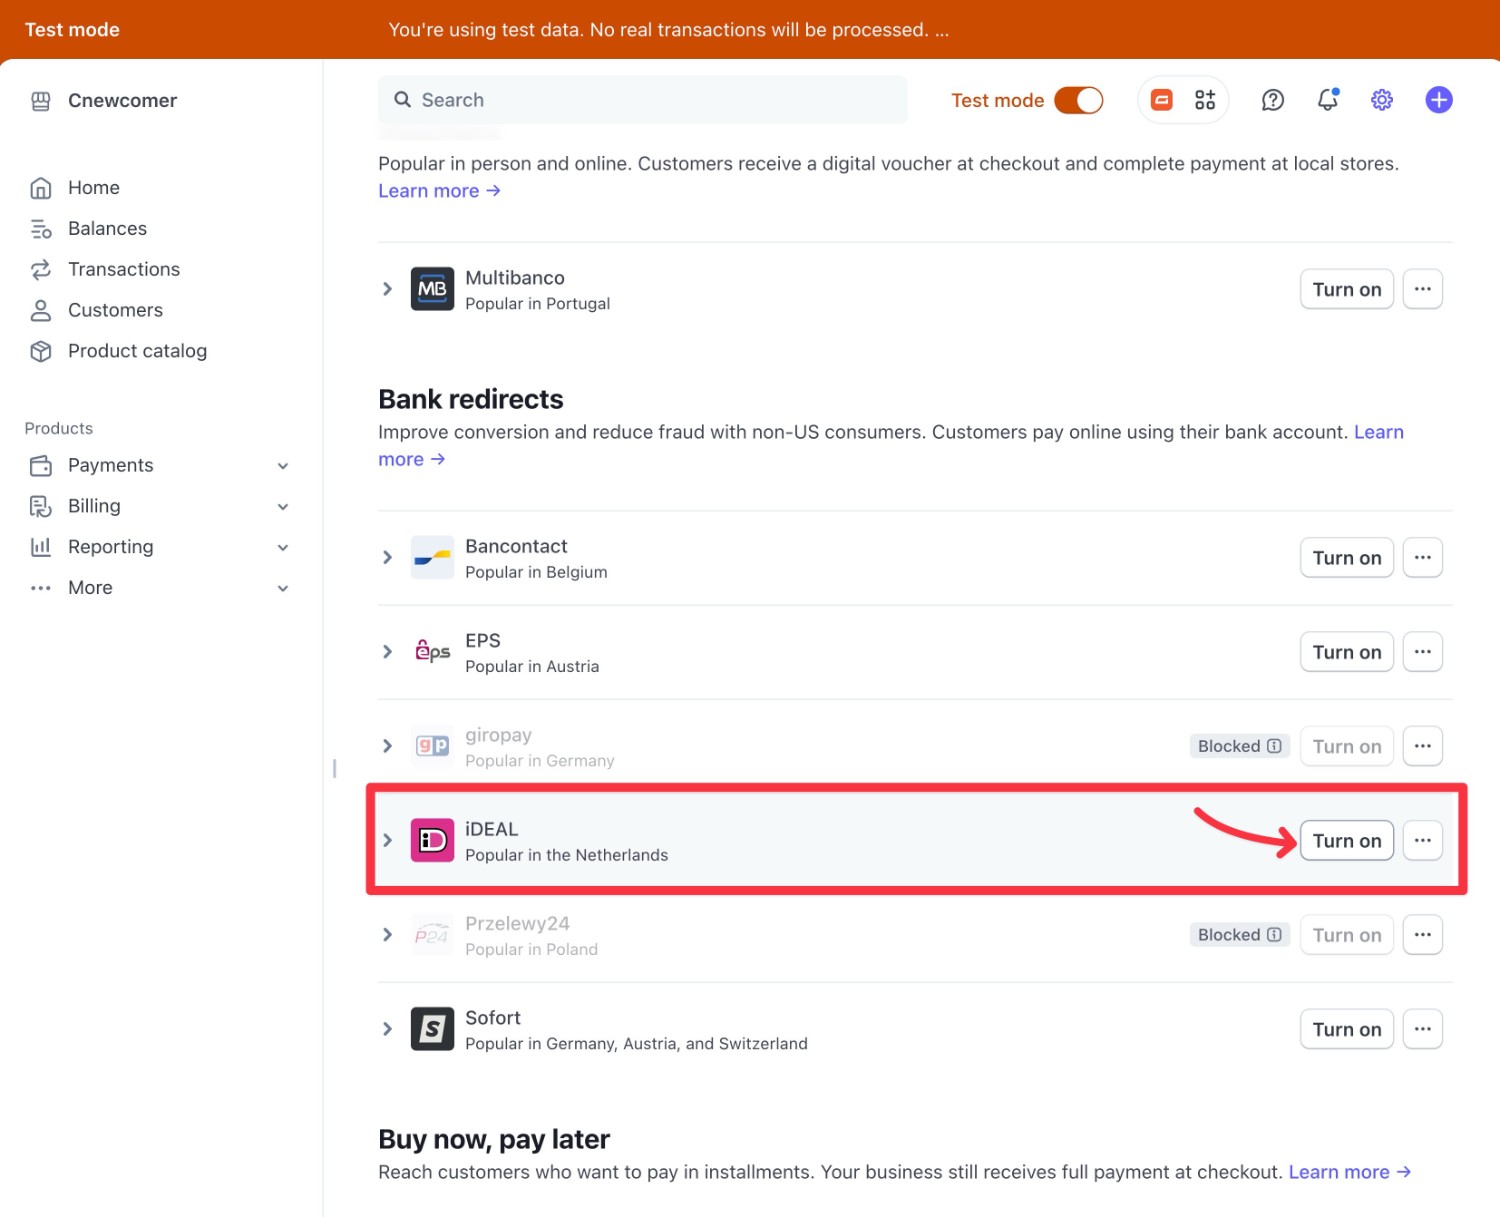Expand the Multibanco row chevron
The image size is (1500, 1217).
point(388,289)
